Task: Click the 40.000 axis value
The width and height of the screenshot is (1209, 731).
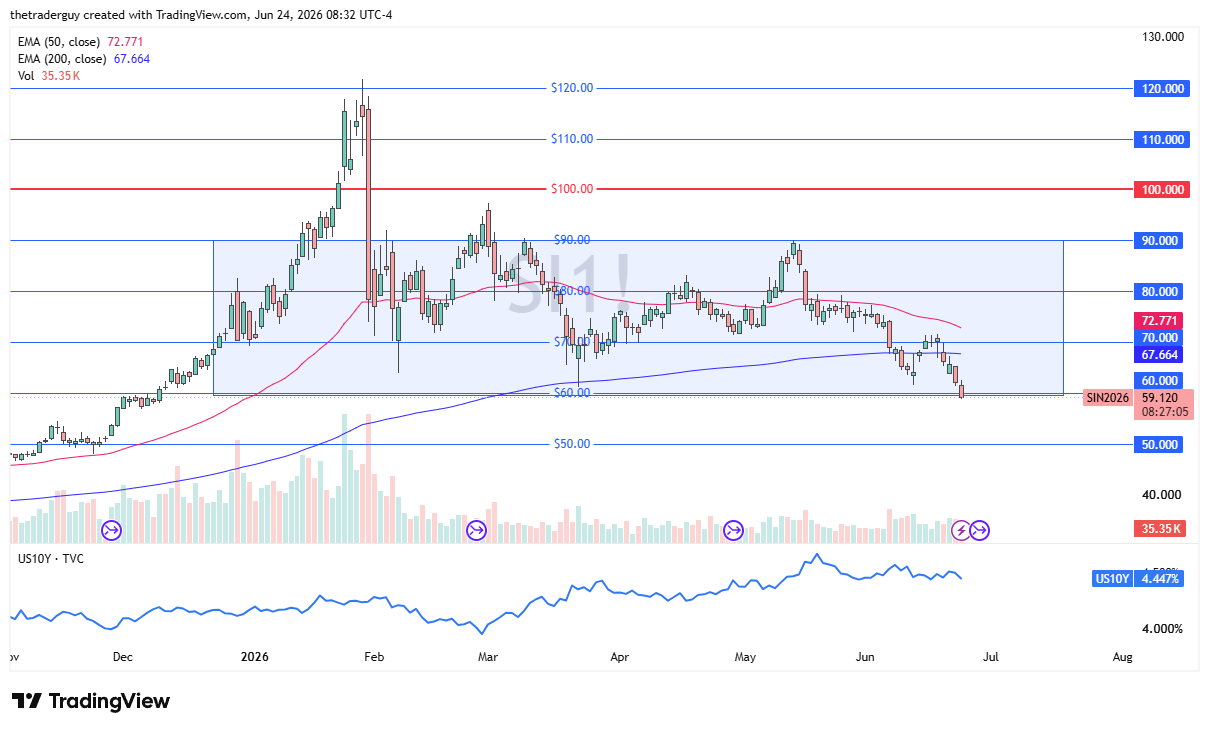Action: point(1162,495)
